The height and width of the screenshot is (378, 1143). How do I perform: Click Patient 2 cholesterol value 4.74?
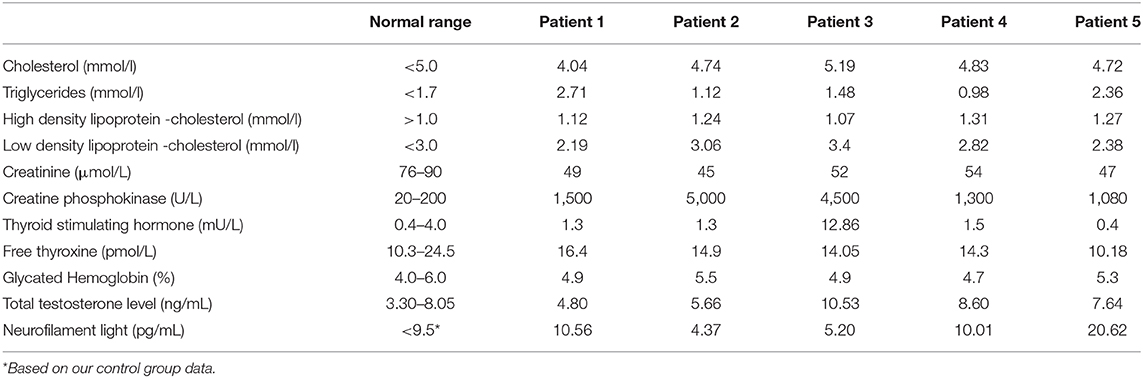click(706, 66)
